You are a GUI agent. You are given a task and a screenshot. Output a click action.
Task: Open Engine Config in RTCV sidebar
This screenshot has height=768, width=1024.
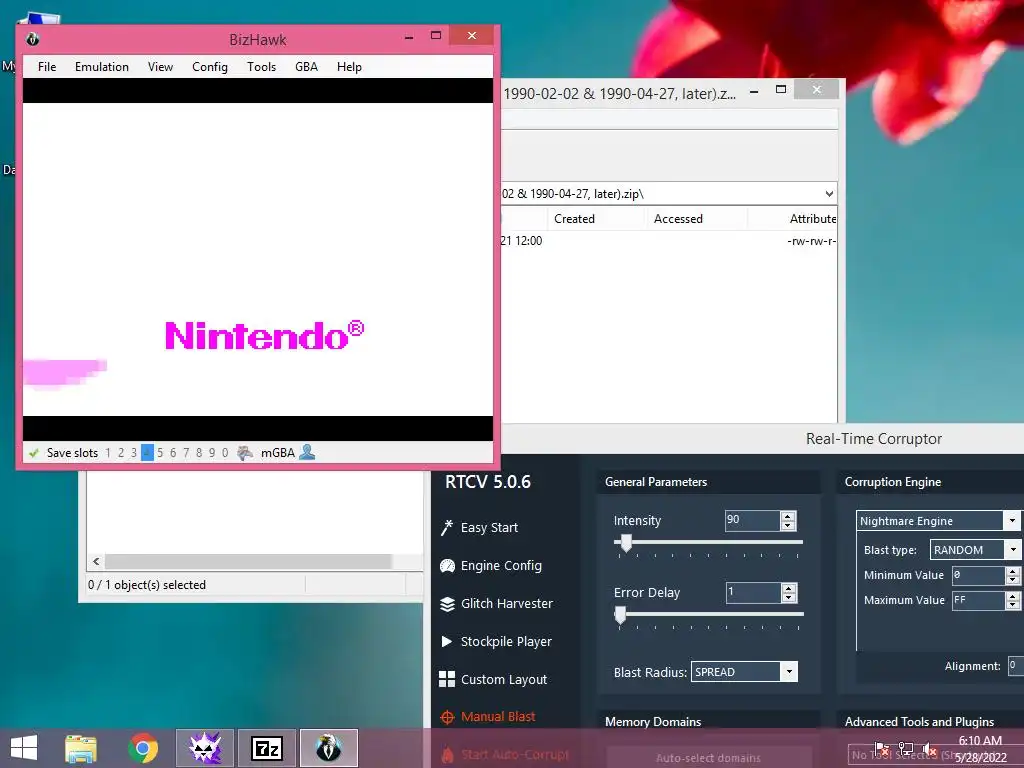[x=491, y=566]
